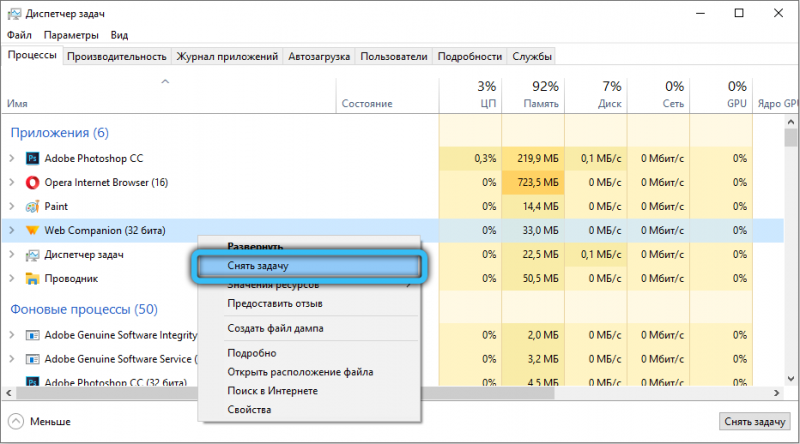Click the 0,3% CPU cell
Image resolution: width=800 pixels, height=444 pixels.
click(470, 158)
